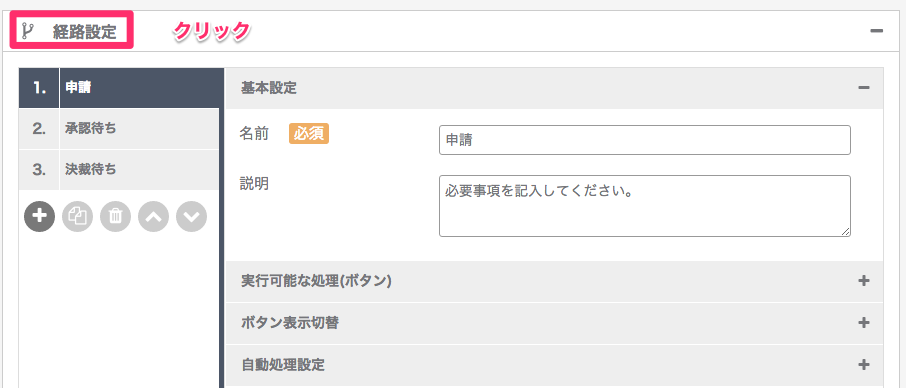This screenshot has height=388, width=906.
Task: Expand the 自動処理設定 section plus icon
Action: (x=864, y=365)
